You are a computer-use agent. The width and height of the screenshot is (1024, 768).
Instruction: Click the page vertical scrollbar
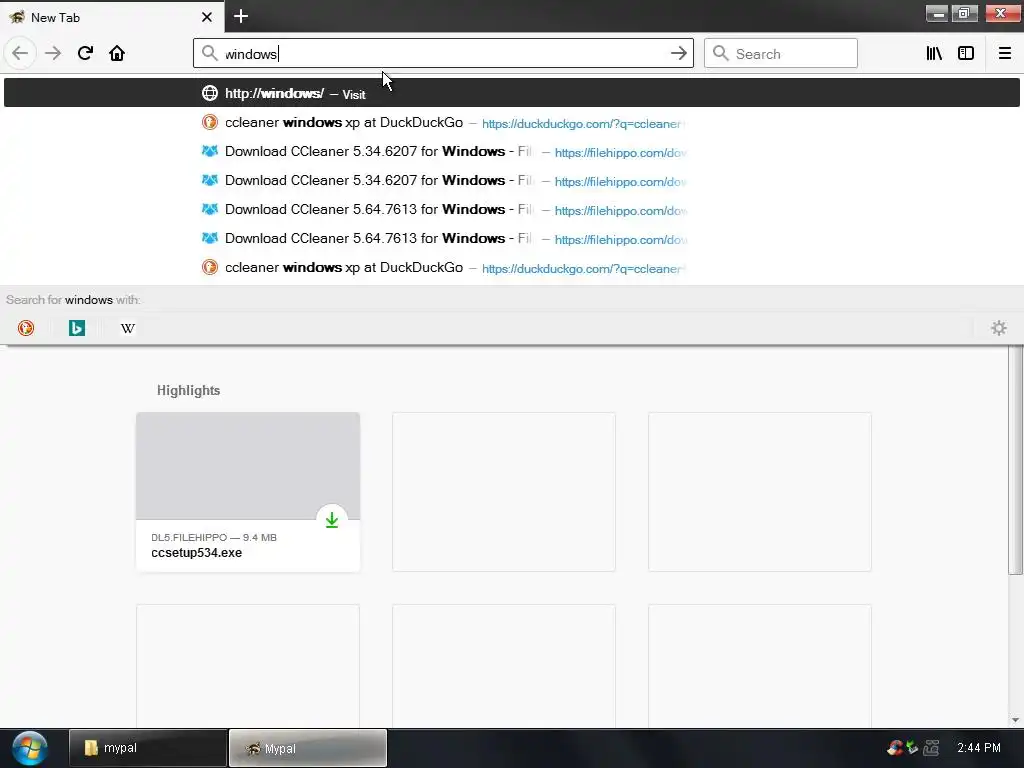(1015, 460)
